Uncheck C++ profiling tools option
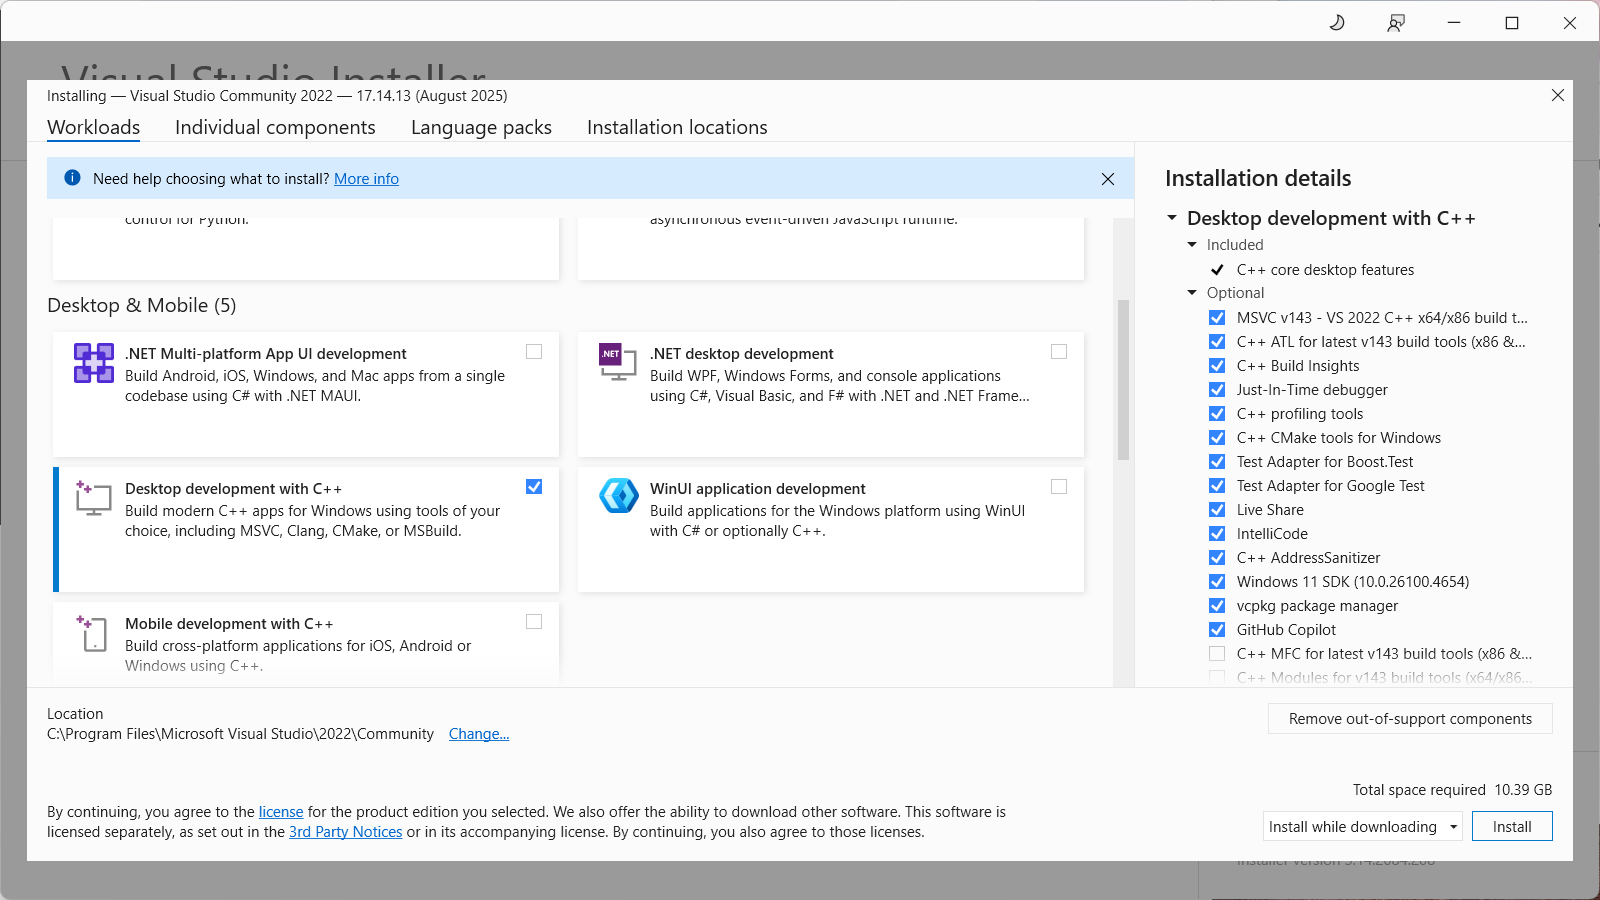The width and height of the screenshot is (1600, 900). (x=1217, y=414)
